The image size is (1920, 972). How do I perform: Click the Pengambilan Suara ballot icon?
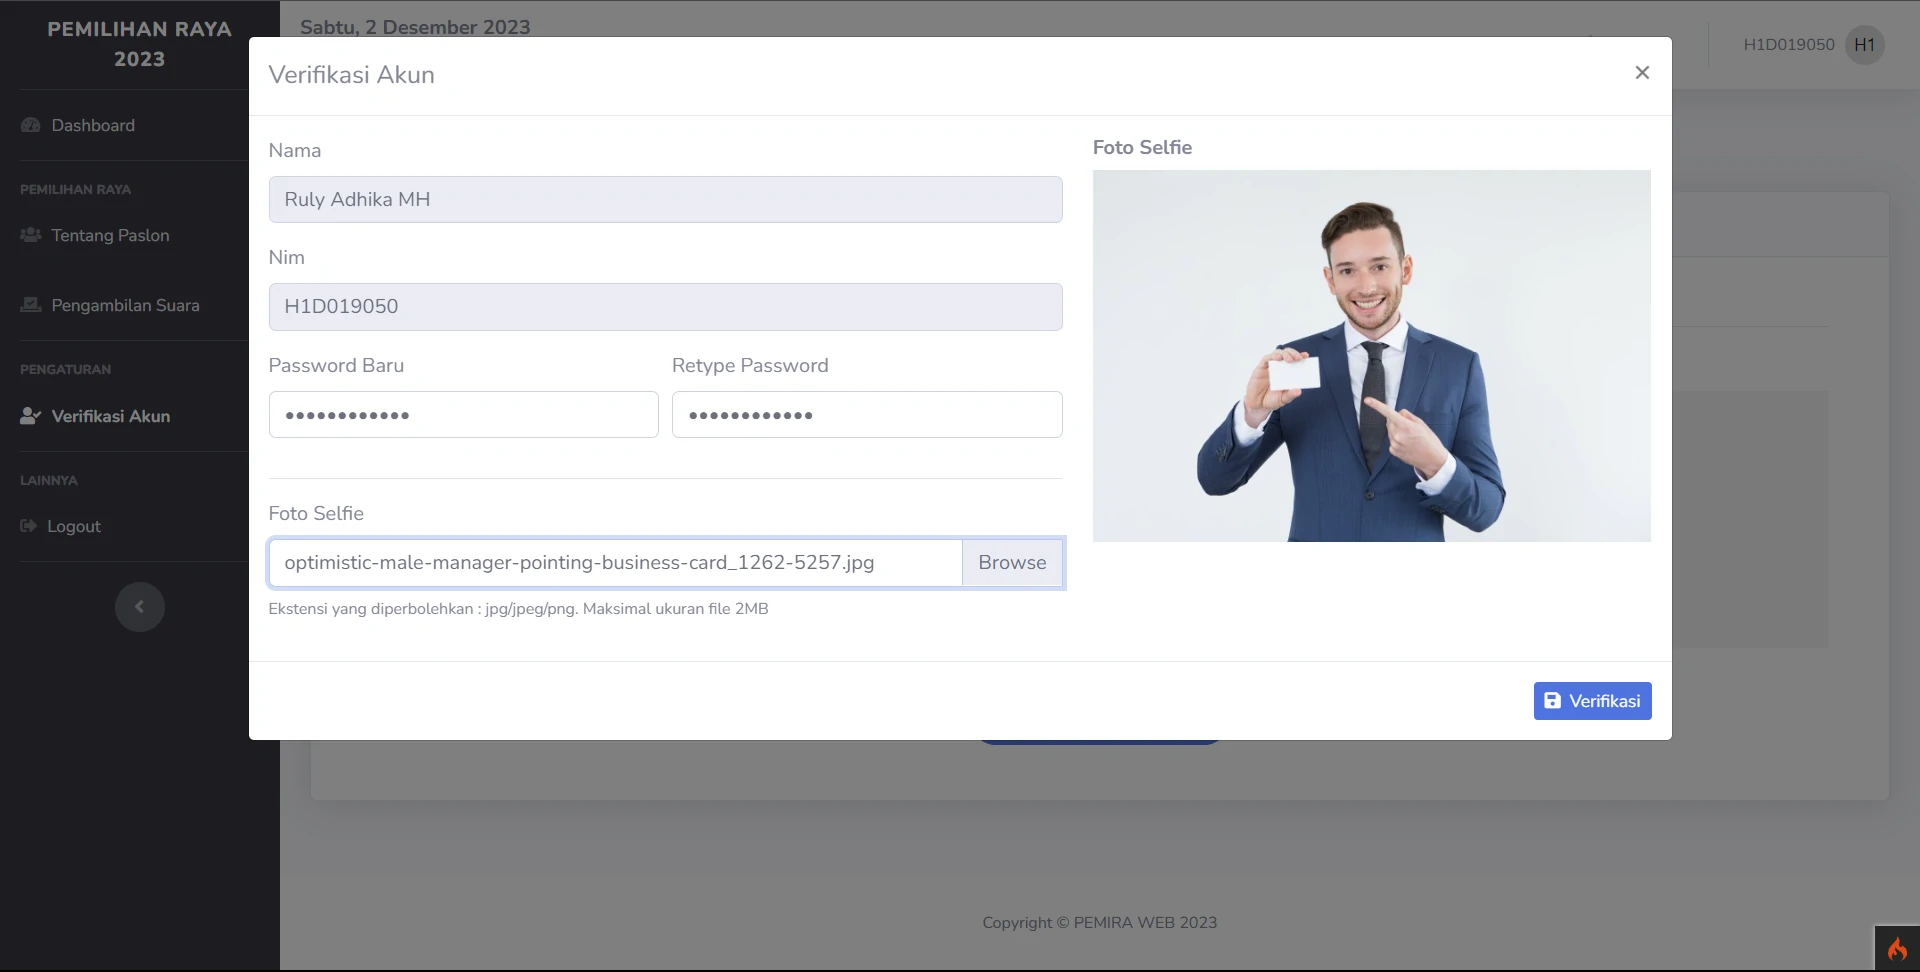coord(31,305)
